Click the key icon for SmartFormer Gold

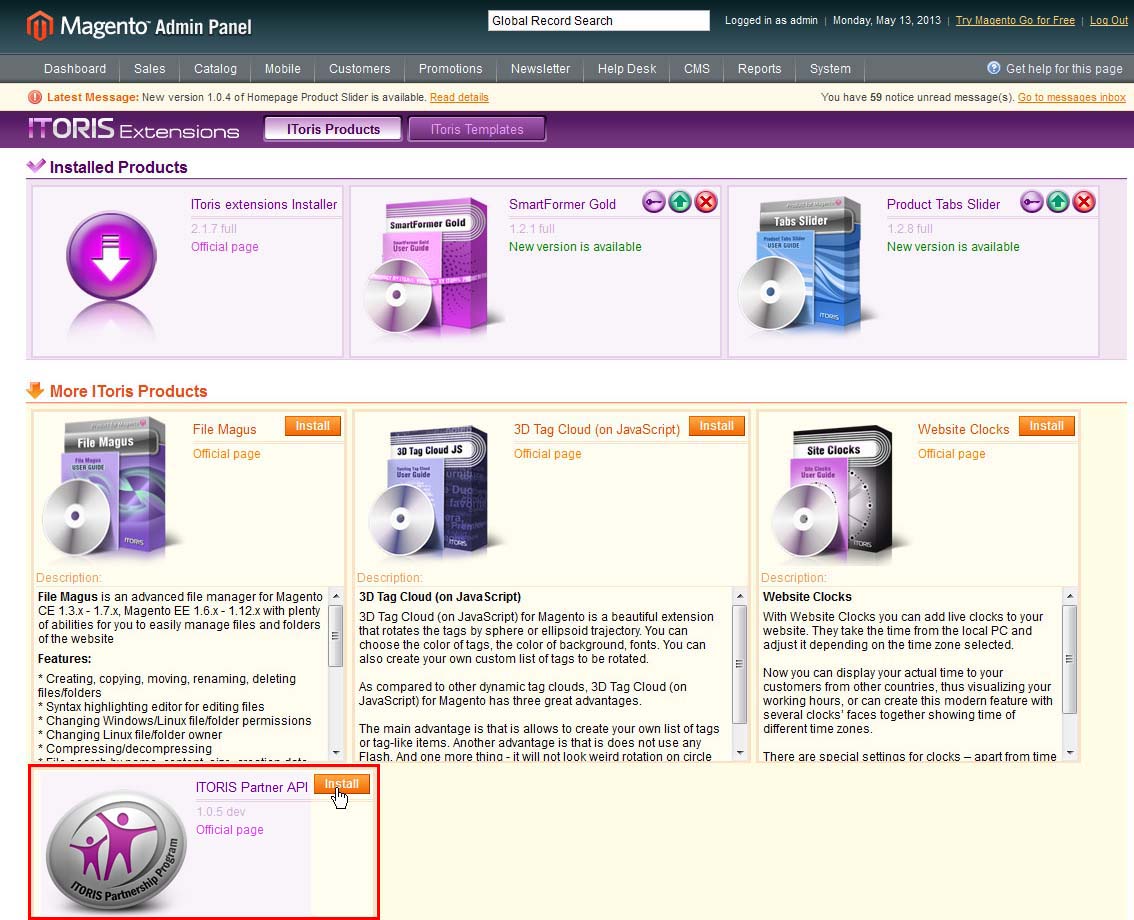coord(654,202)
